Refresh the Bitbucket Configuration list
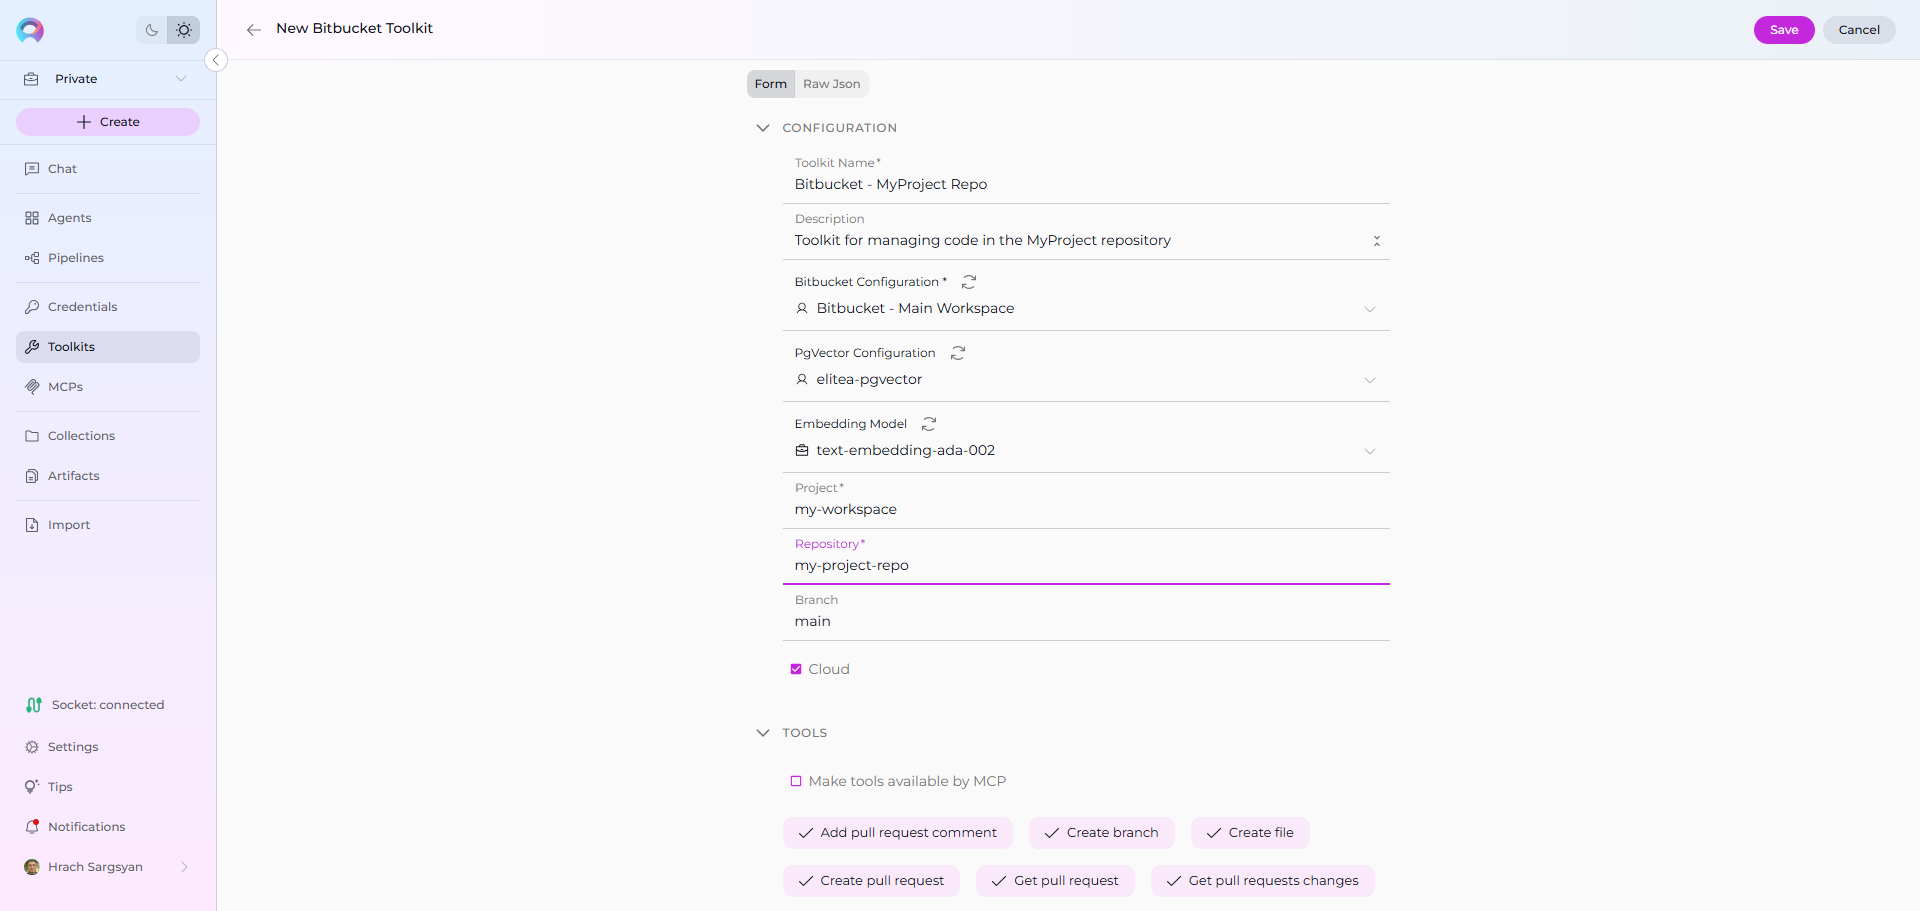 pos(968,282)
